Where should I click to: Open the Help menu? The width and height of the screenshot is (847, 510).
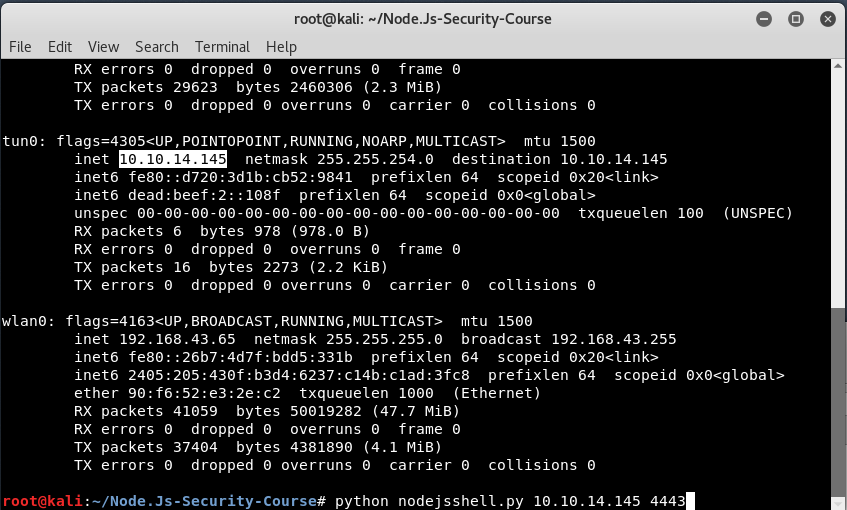coord(281,47)
